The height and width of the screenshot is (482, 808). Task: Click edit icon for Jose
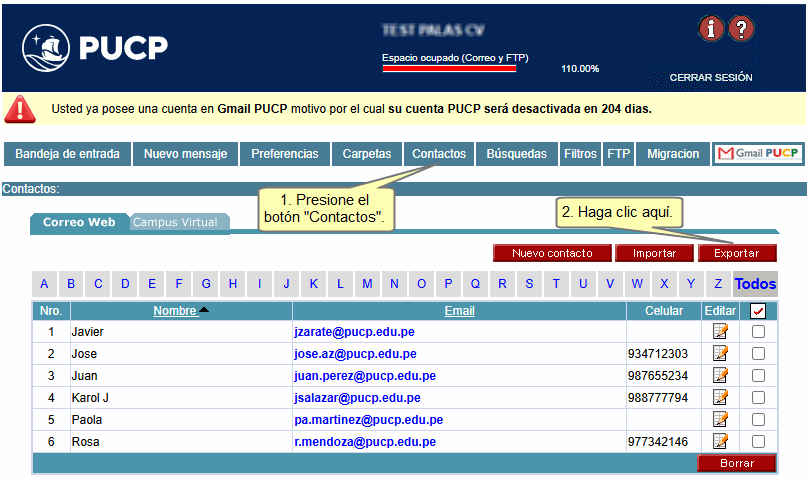pyautogui.click(x=720, y=354)
